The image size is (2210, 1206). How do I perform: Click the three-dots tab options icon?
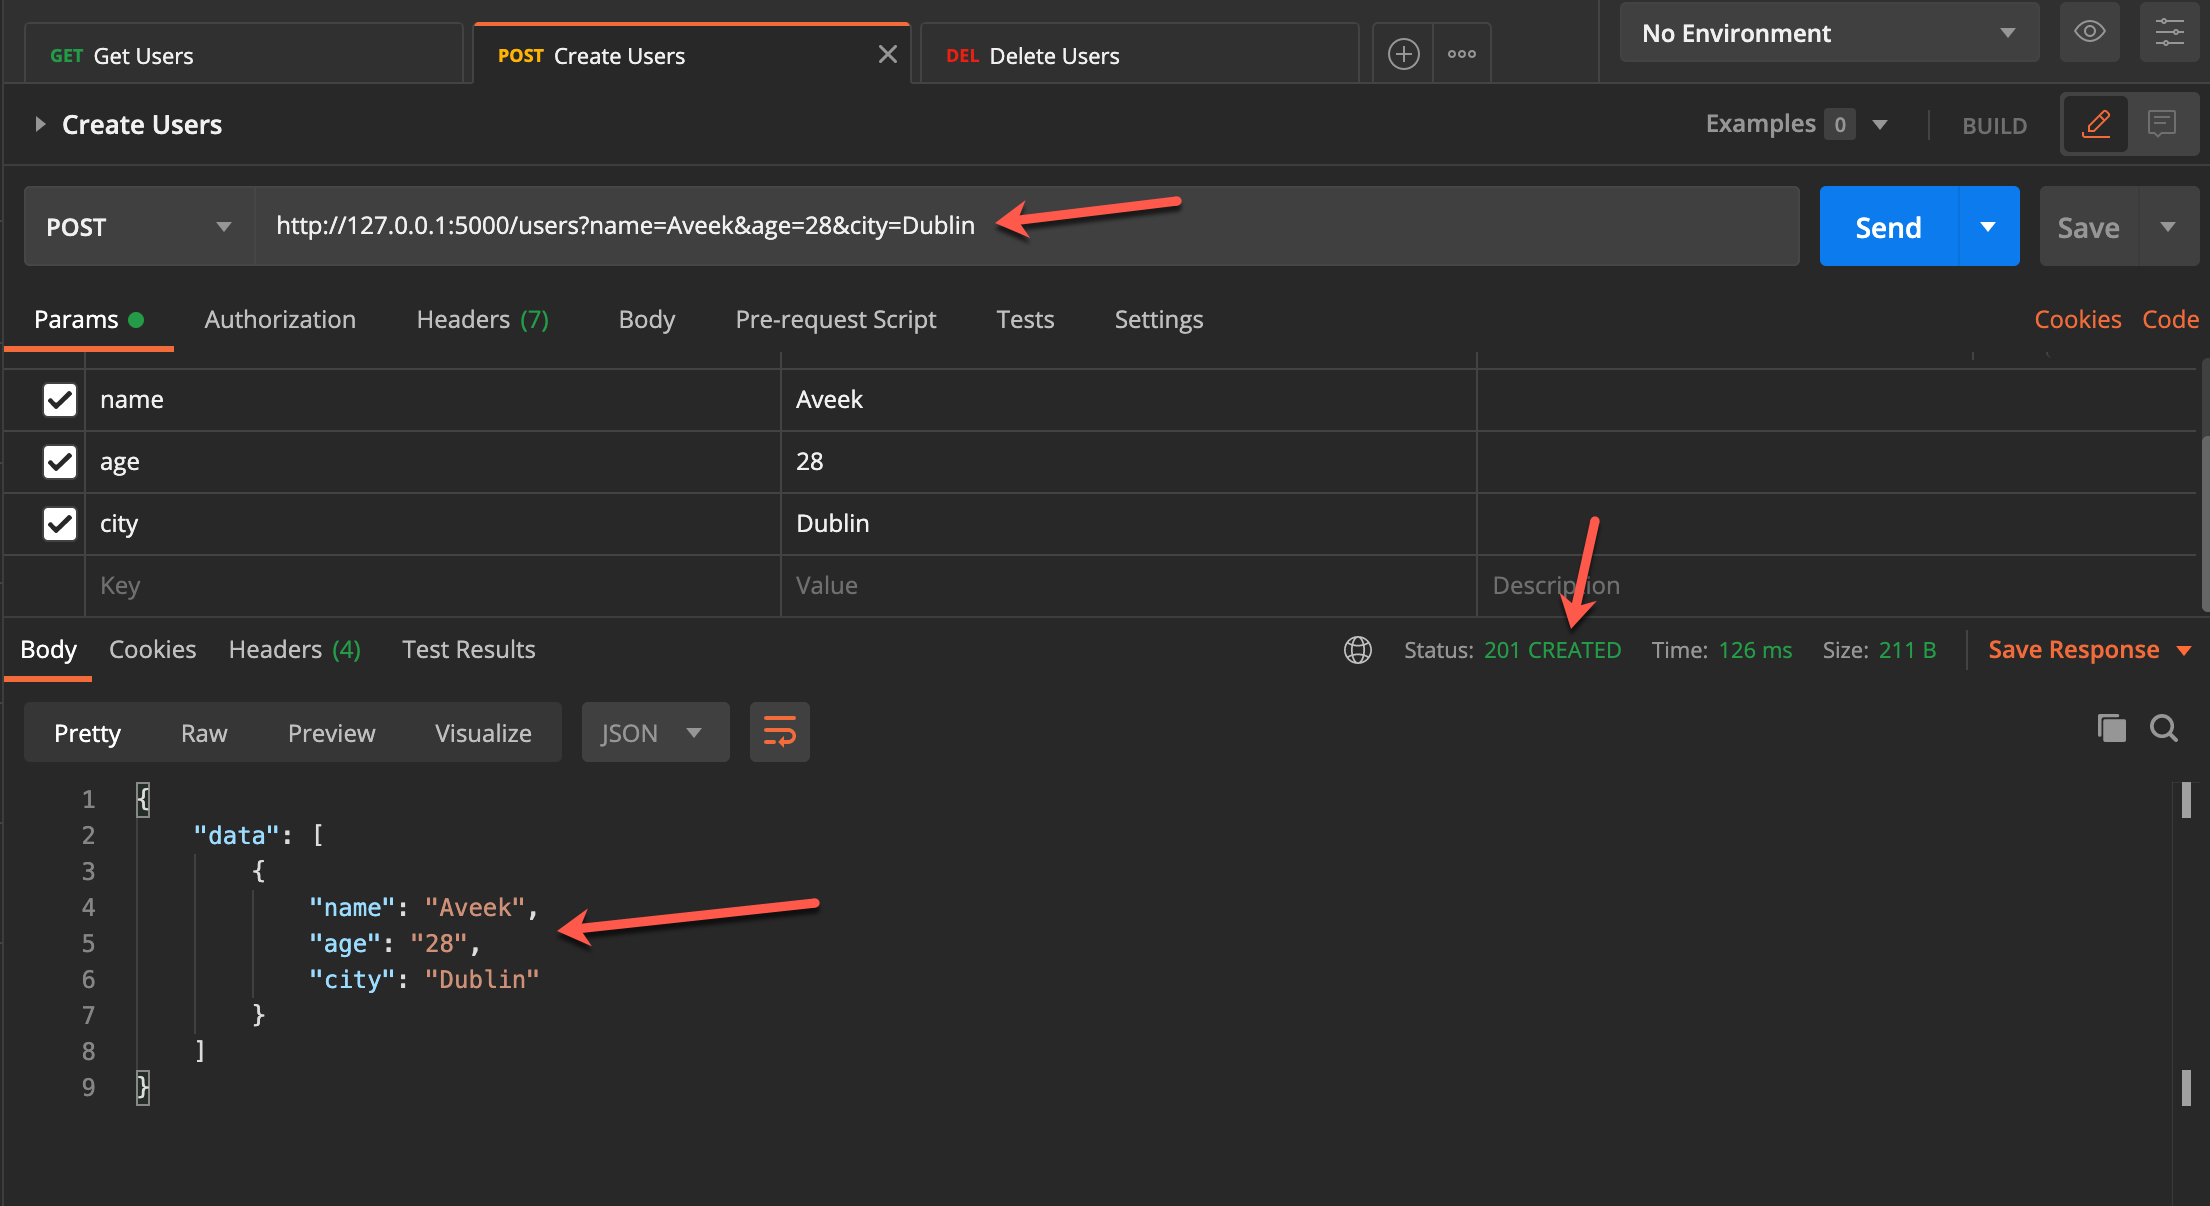coord(1462,53)
